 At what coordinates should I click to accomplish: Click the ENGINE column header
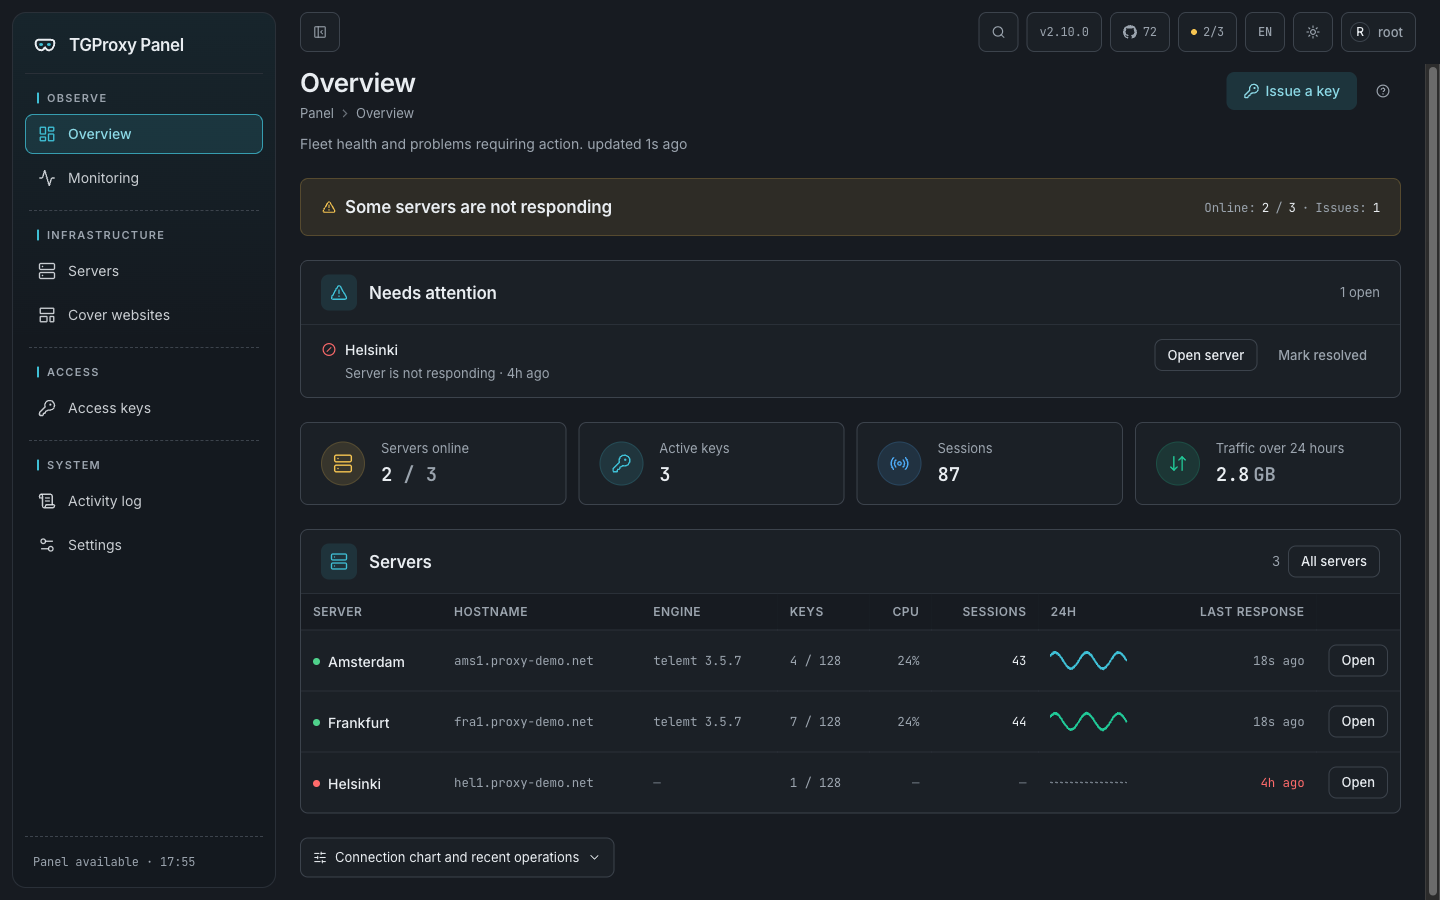click(677, 612)
